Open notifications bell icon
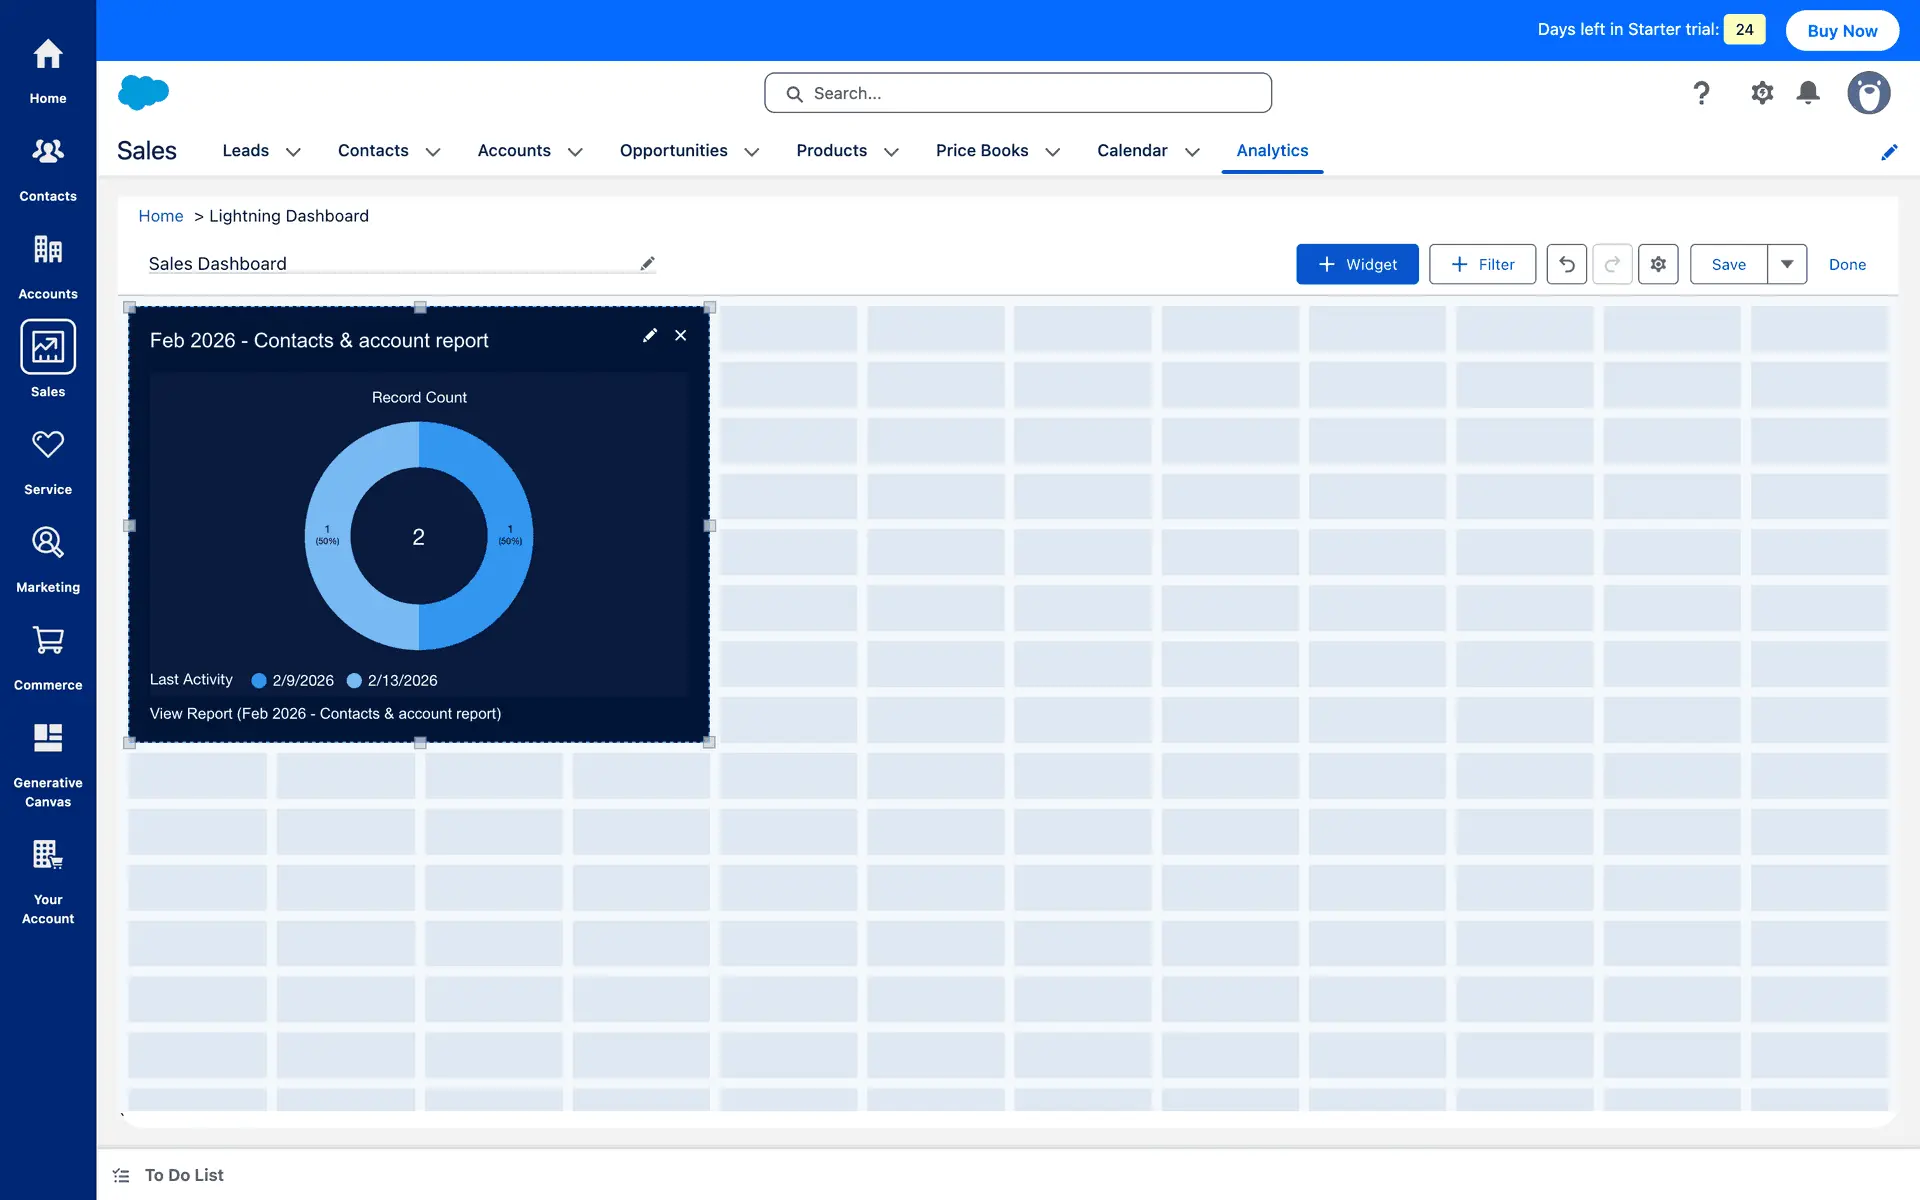This screenshot has width=1920, height=1200. tap(1808, 93)
